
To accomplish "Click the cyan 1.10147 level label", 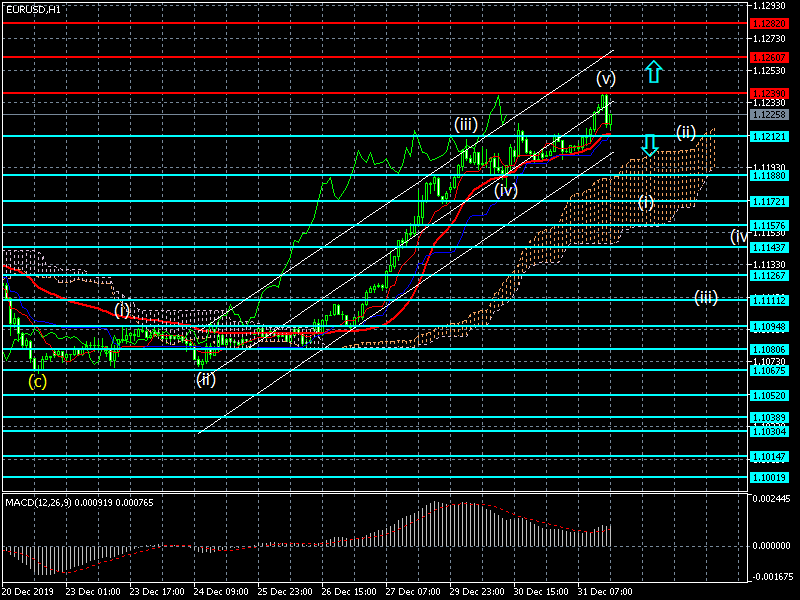I will (x=770, y=457).
